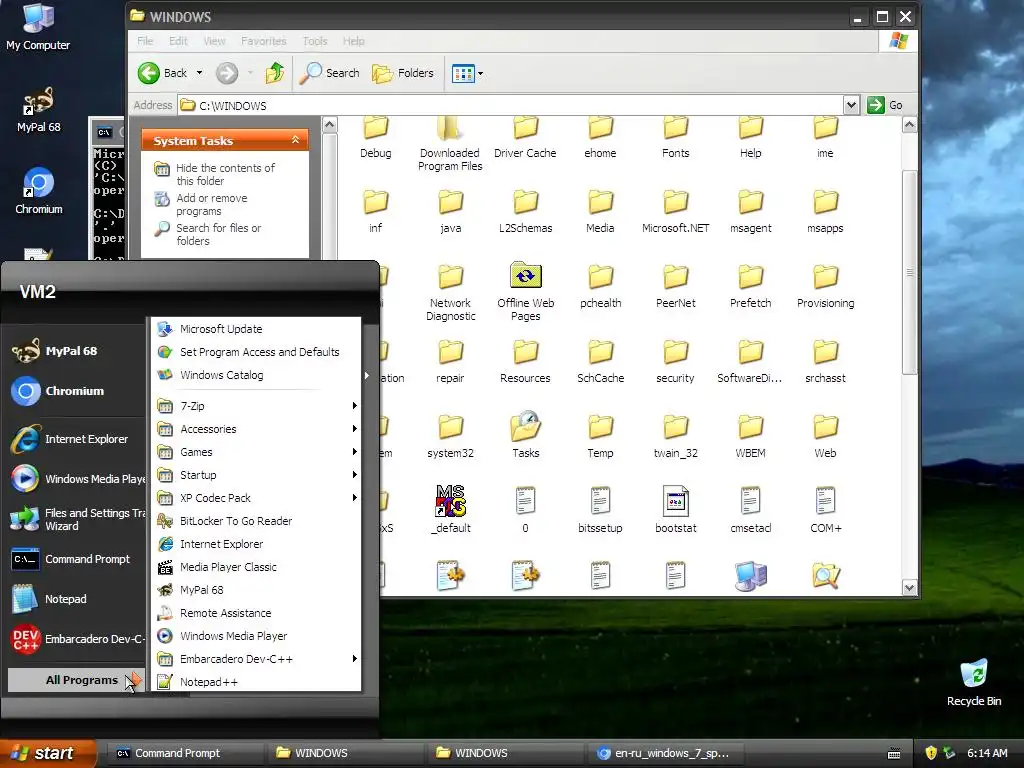Open the Views dropdown button

467,73
